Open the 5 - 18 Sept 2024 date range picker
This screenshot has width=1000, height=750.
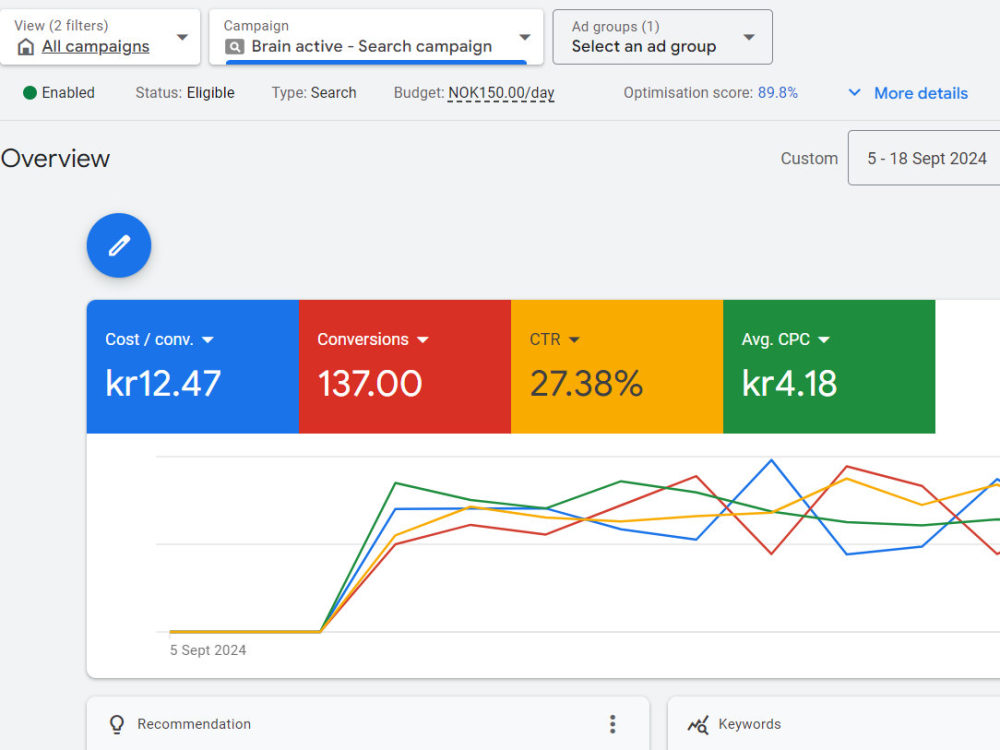click(926, 158)
